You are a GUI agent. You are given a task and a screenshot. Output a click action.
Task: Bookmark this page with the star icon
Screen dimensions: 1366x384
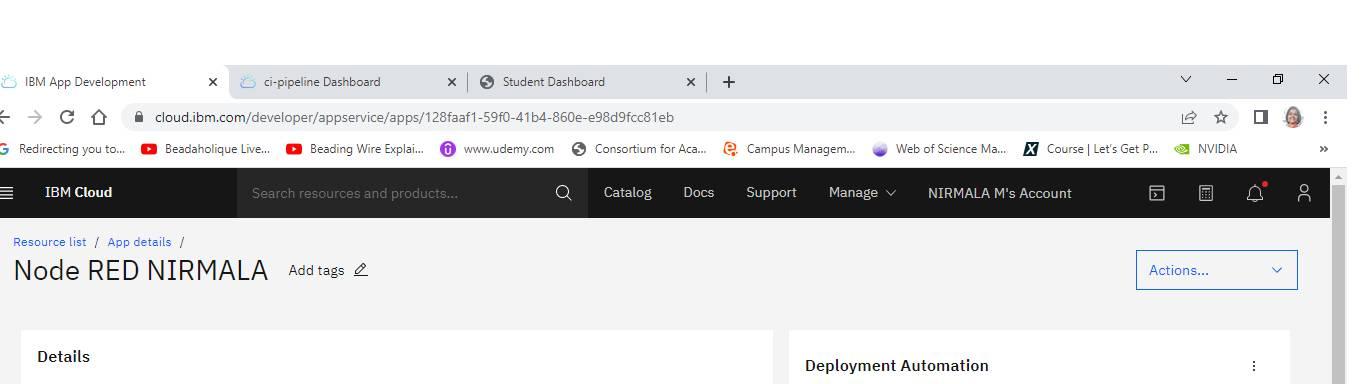pyautogui.click(x=1221, y=117)
